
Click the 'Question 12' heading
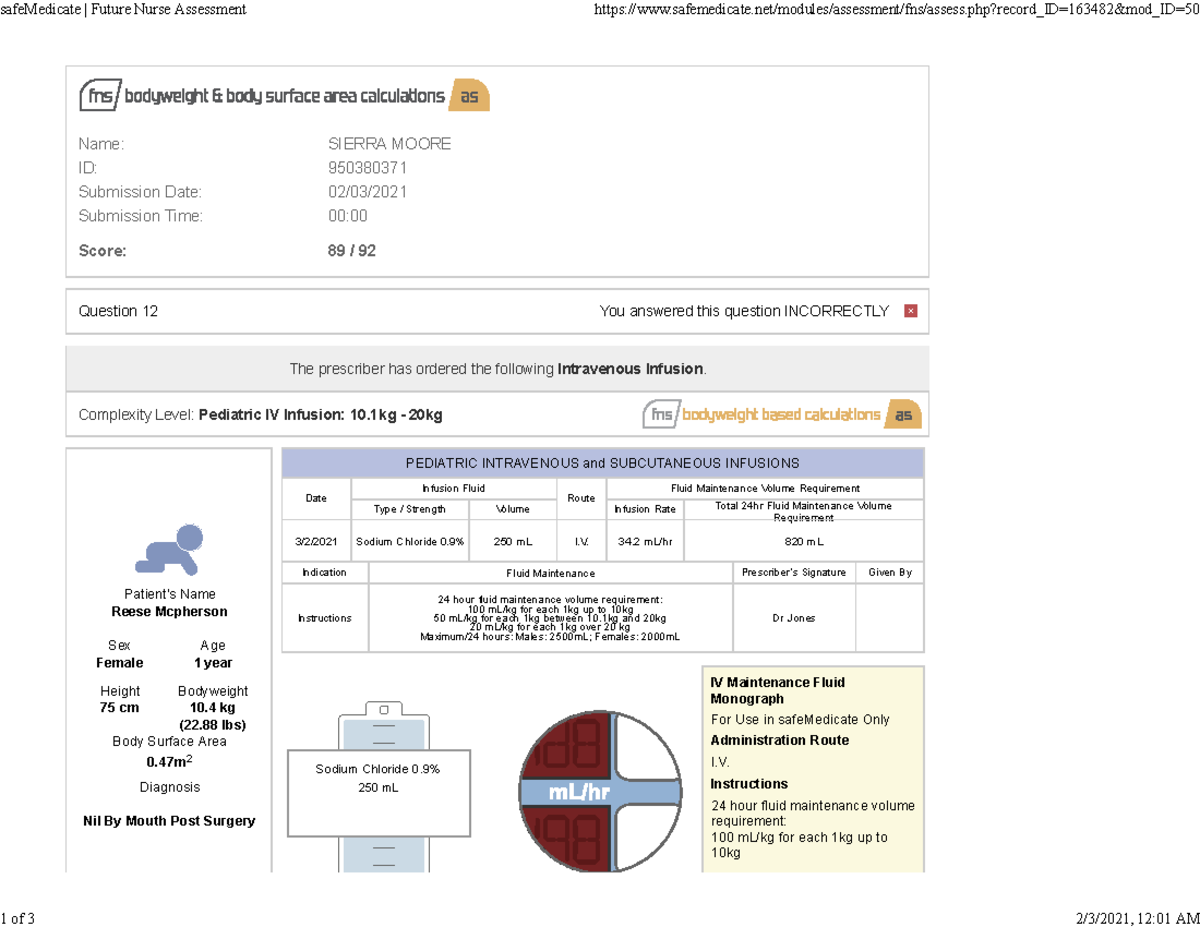118,311
